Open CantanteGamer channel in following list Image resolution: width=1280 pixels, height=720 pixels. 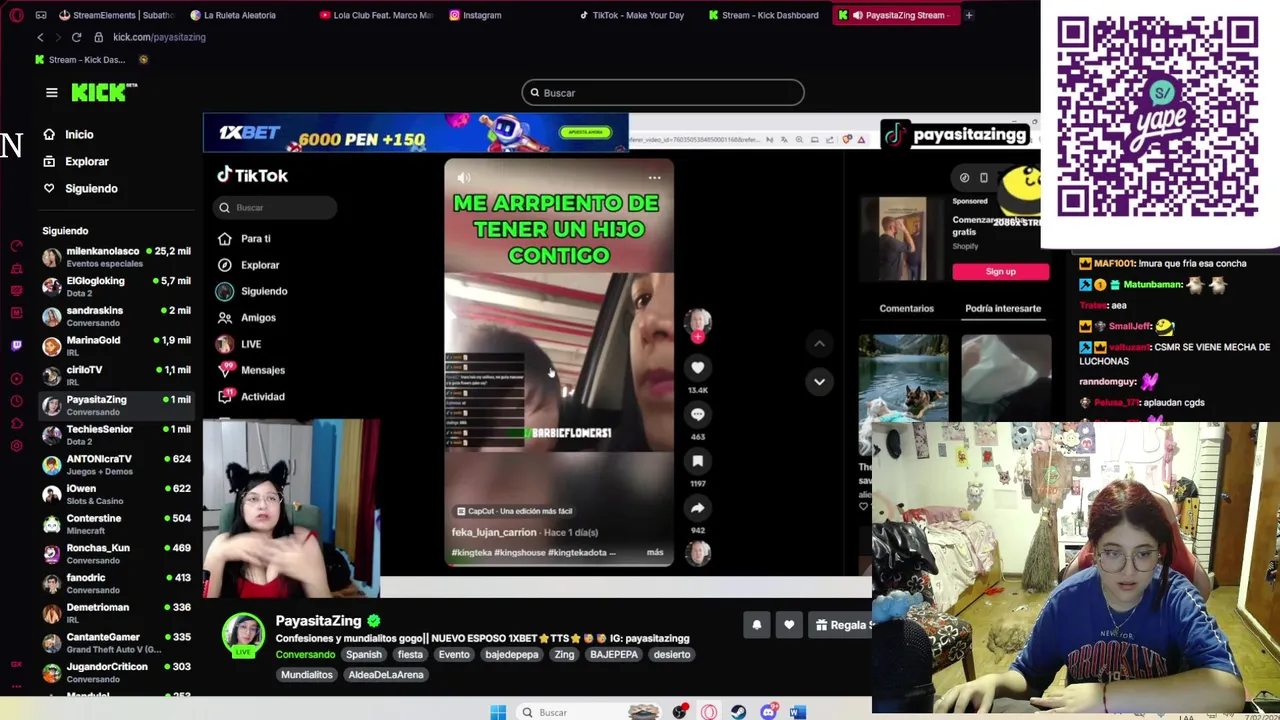coord(116,642)
